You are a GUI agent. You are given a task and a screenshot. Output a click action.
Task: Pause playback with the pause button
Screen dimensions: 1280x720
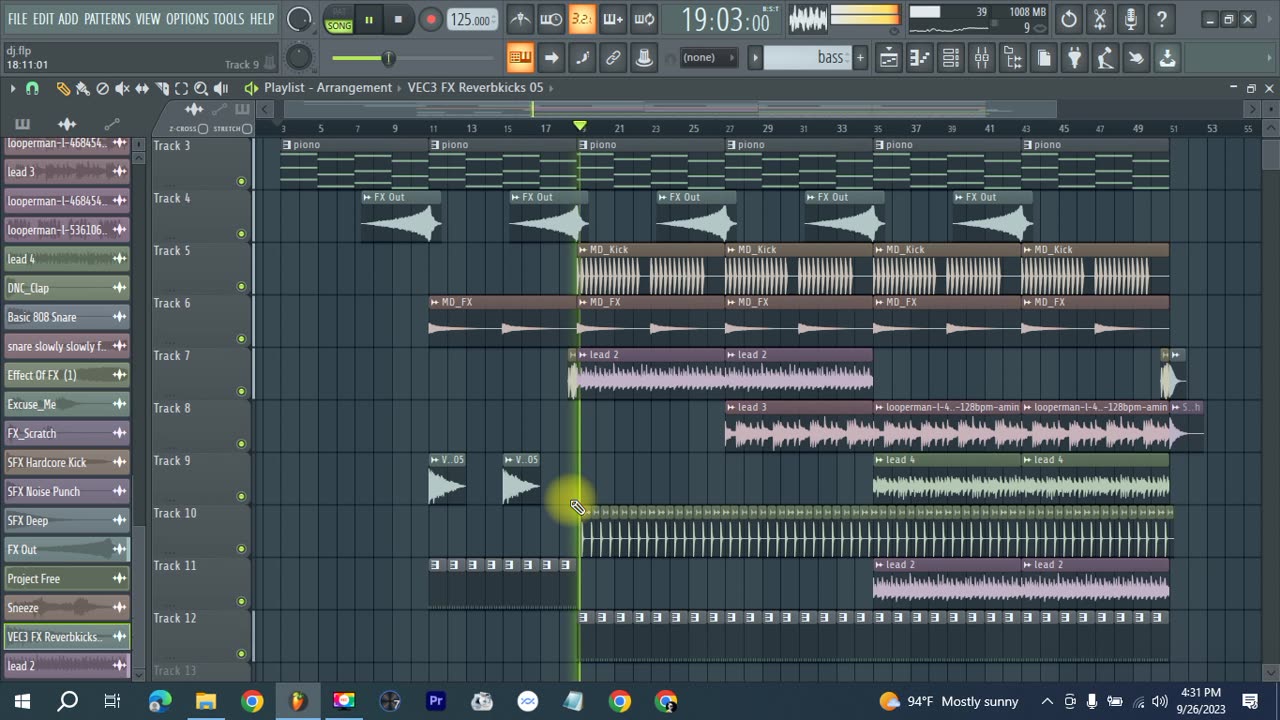[x=368, y=19]
